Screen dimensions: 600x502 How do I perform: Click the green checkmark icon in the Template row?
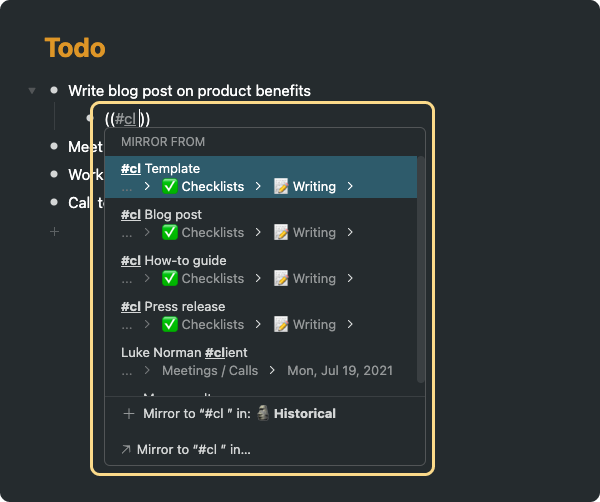coord(170,186)
